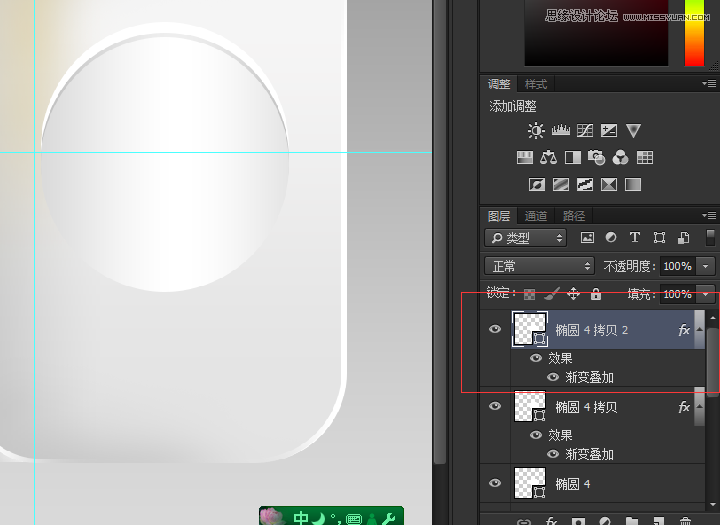Filter layers by smart objects

(x=683, y=237)
